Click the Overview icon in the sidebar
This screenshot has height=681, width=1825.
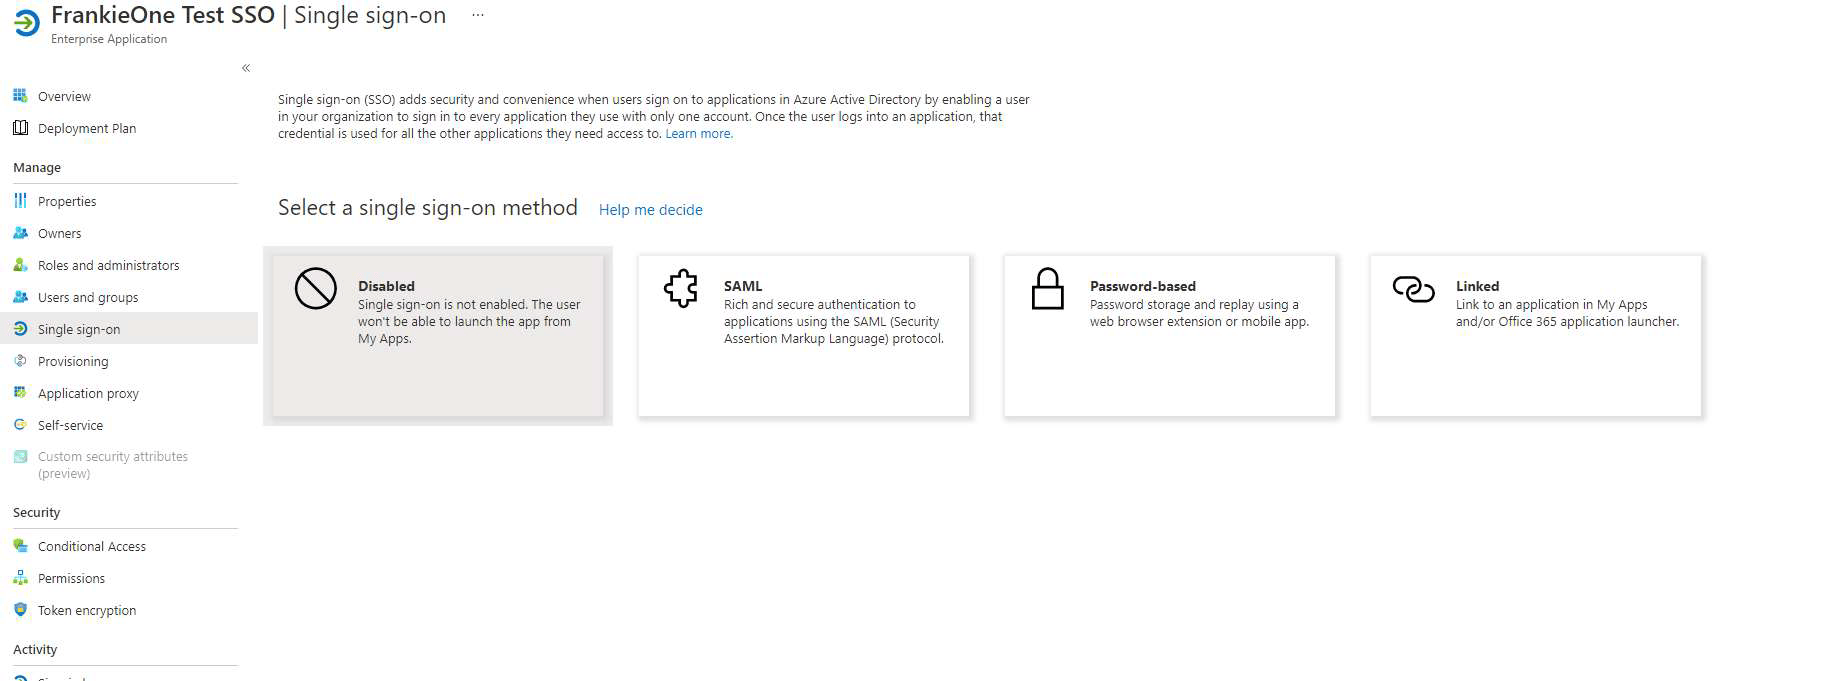pyautogui.click(x=20, y=96)
